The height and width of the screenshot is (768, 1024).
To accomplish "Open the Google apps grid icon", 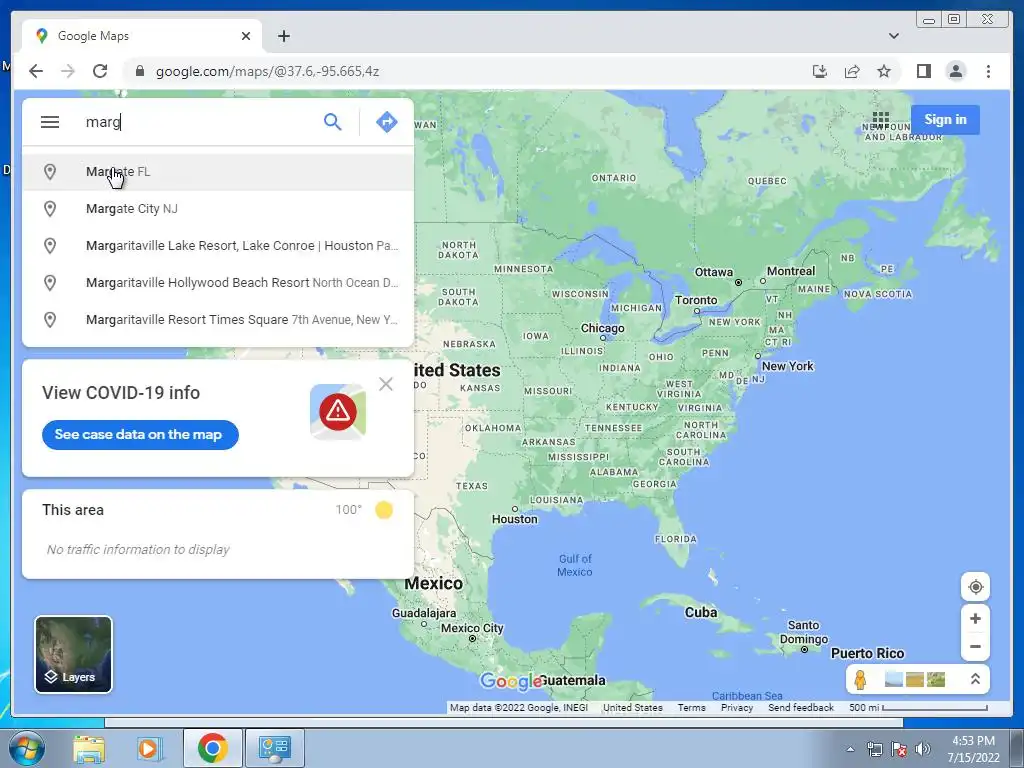I will [x=880, y=120].
